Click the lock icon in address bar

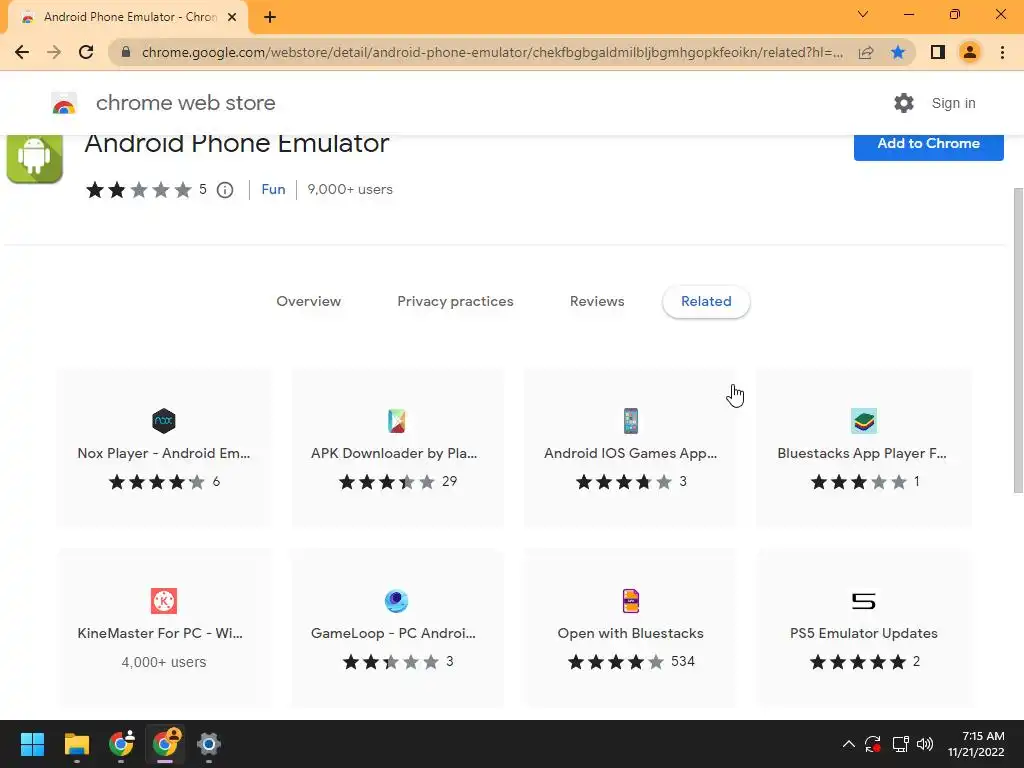coord(126,52)
